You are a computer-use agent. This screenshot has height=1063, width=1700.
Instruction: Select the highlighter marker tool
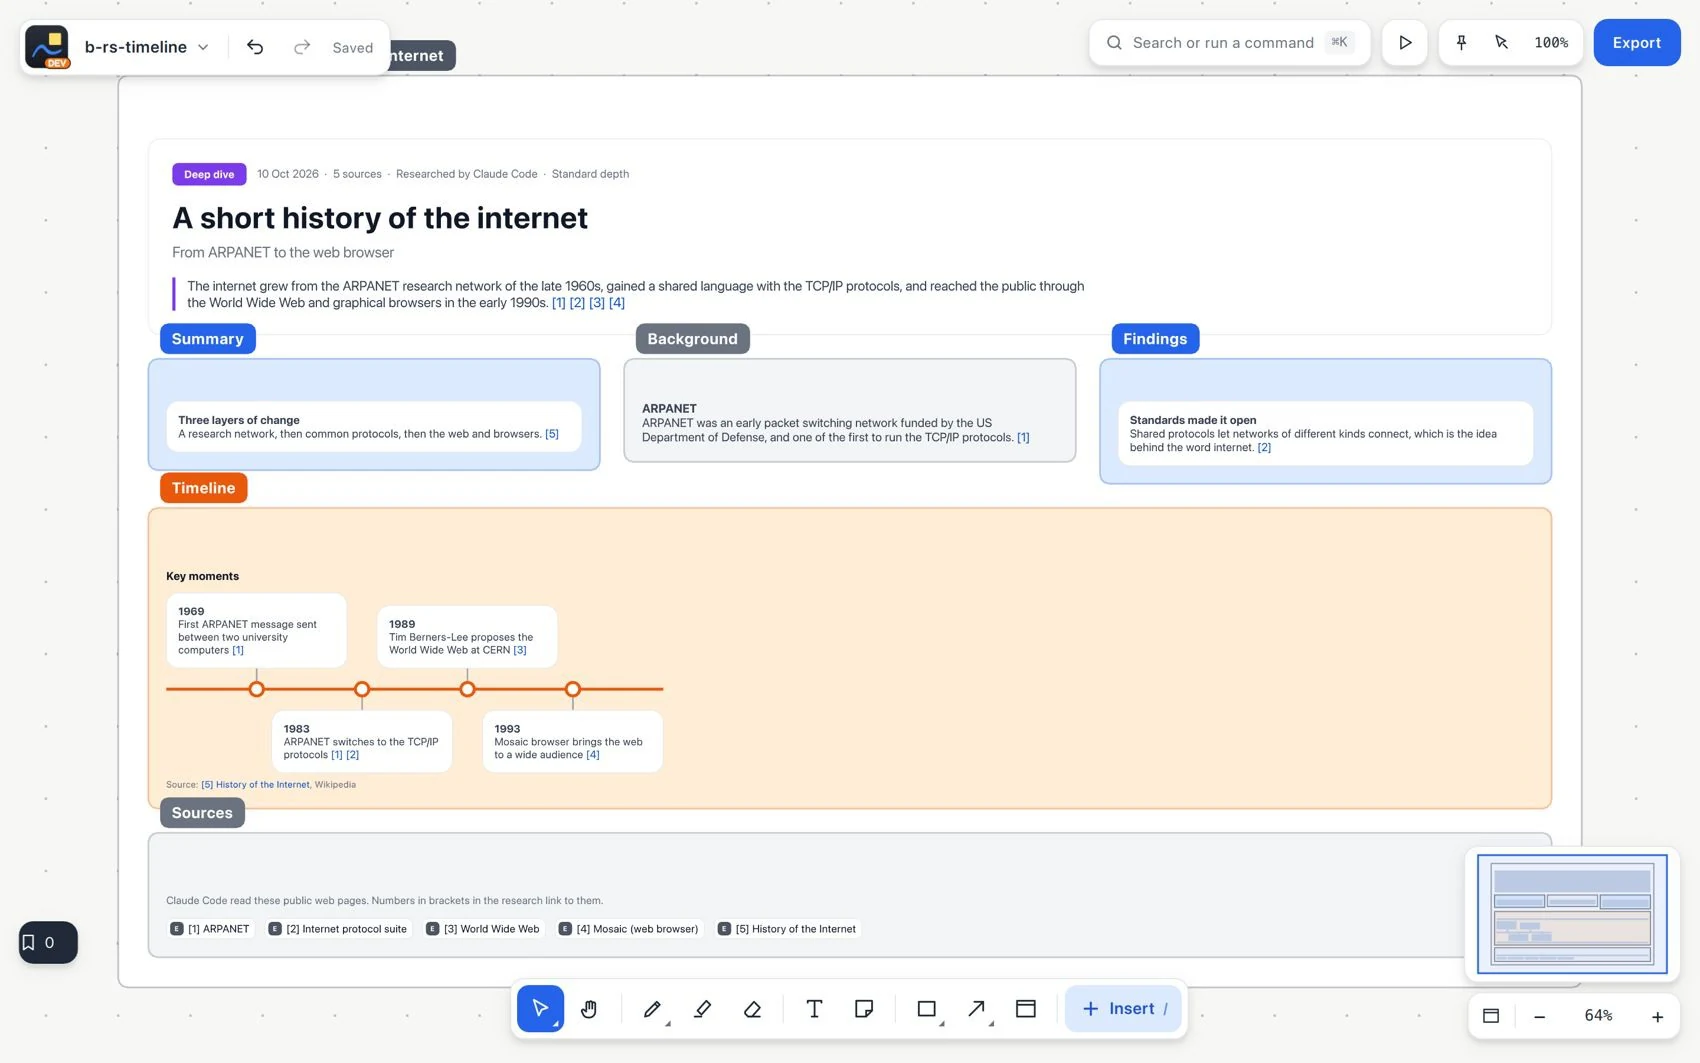coord(703,1008)
